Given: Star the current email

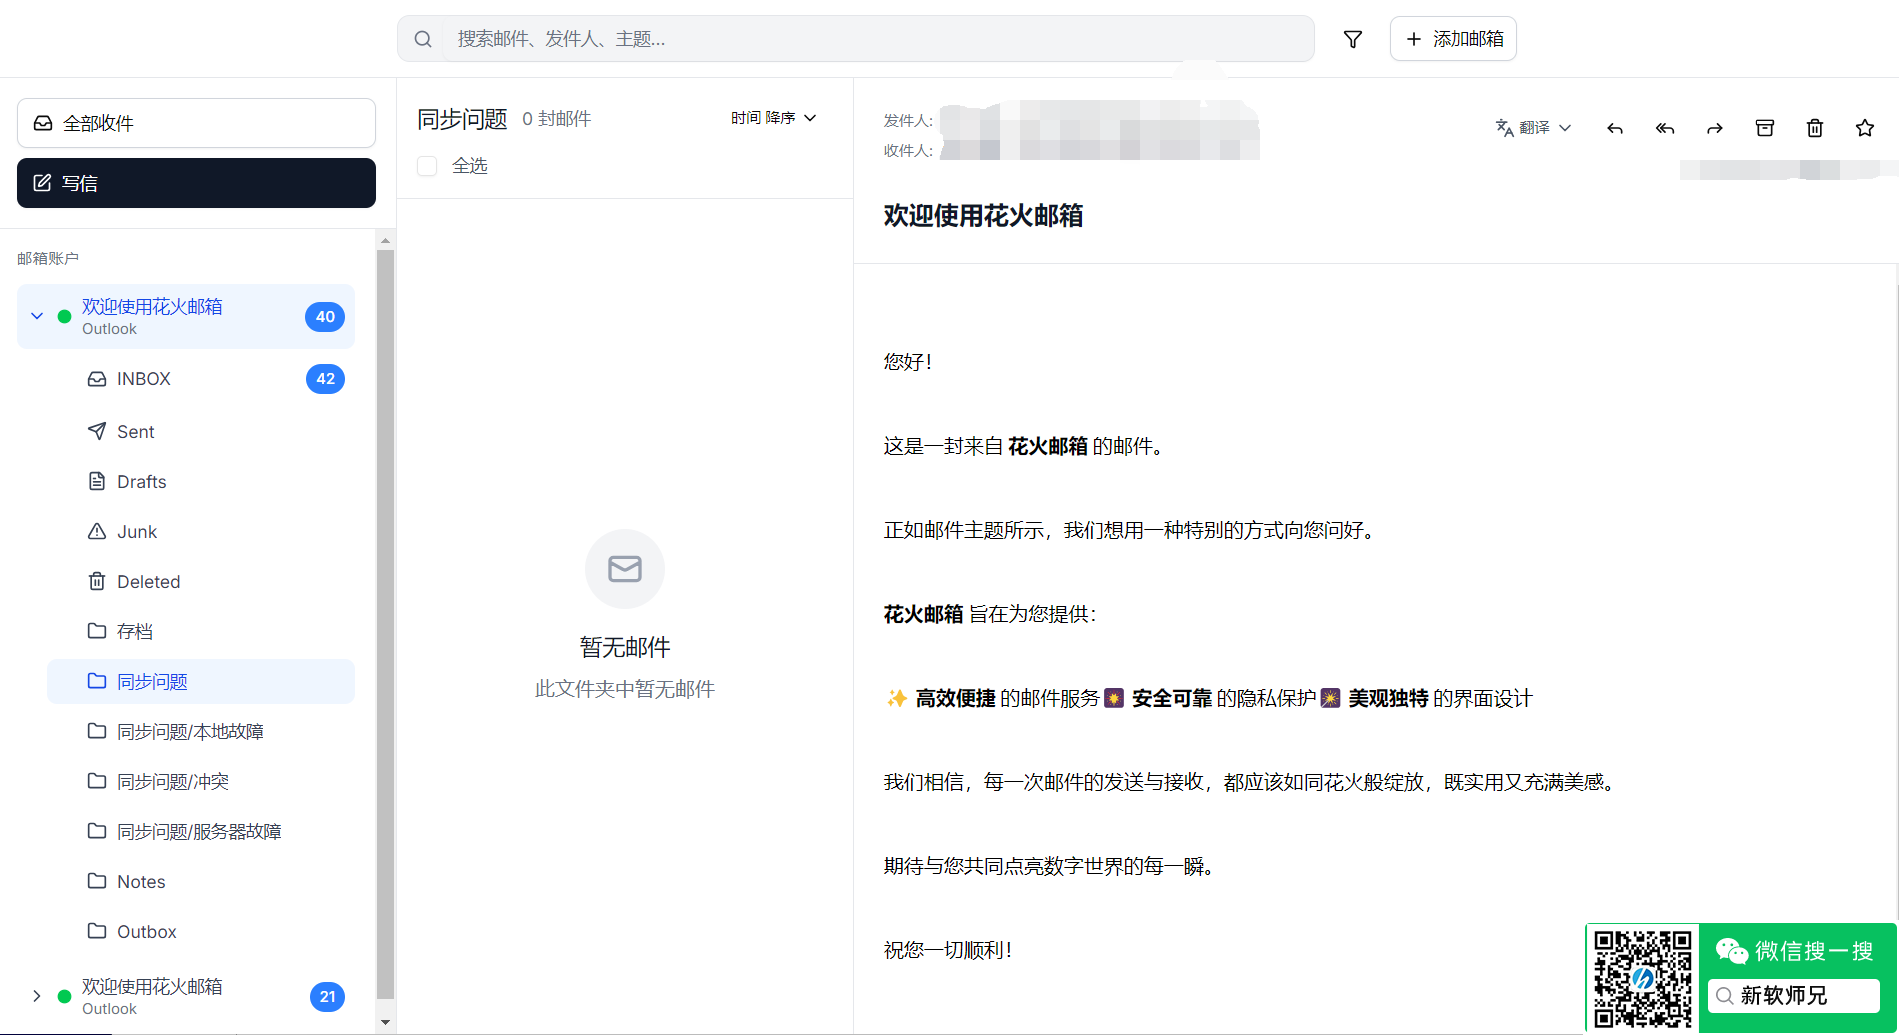Looking at the screenshot, I should point(1864,128).
